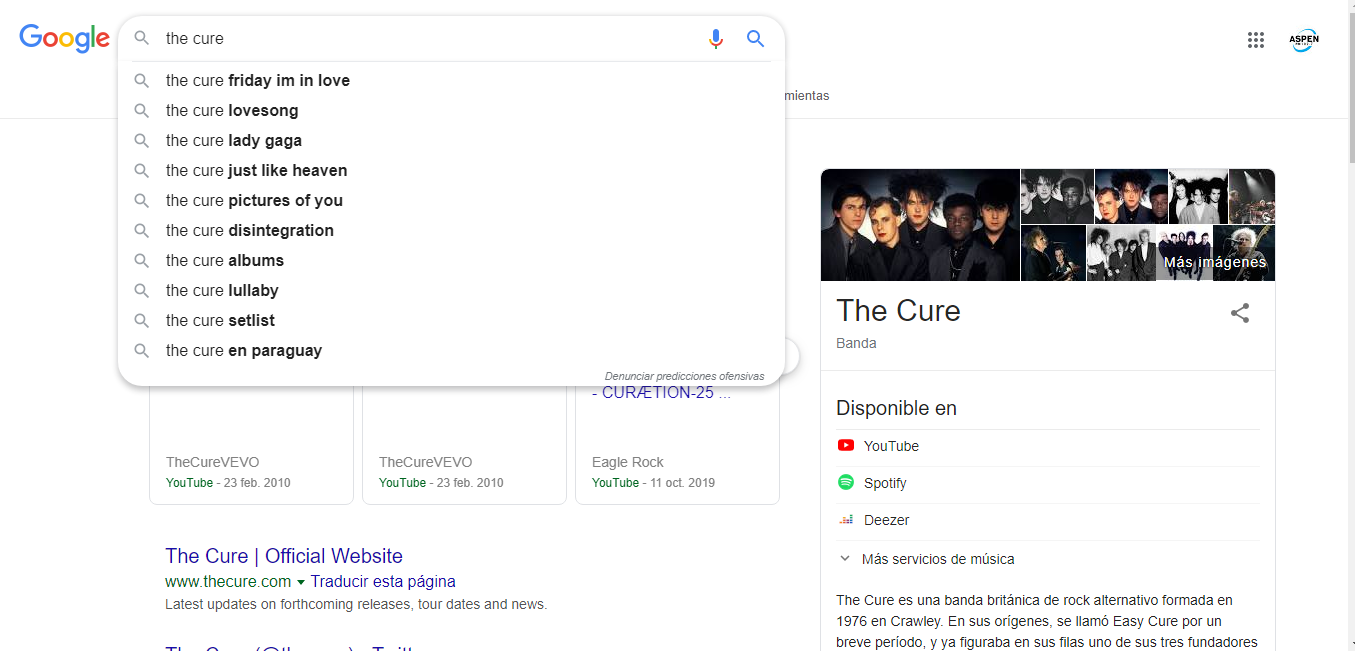The height and width of the screenshot is (651, 1355).
Task: Select suggestion 'the cure disintegration'
Action: coord(451,230)
